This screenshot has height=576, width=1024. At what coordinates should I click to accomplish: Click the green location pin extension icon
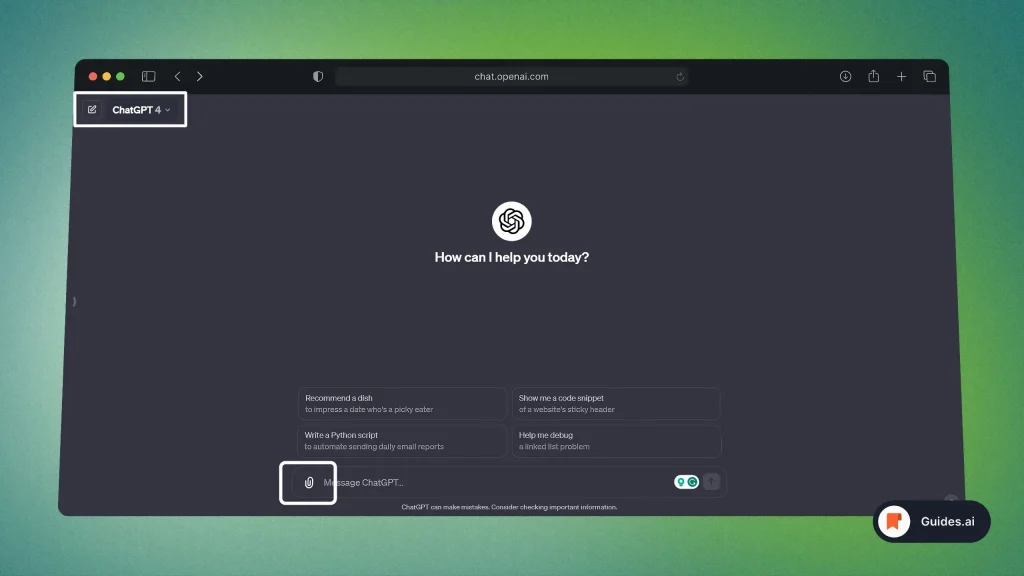pyautogui.click(x=680, y=482)
